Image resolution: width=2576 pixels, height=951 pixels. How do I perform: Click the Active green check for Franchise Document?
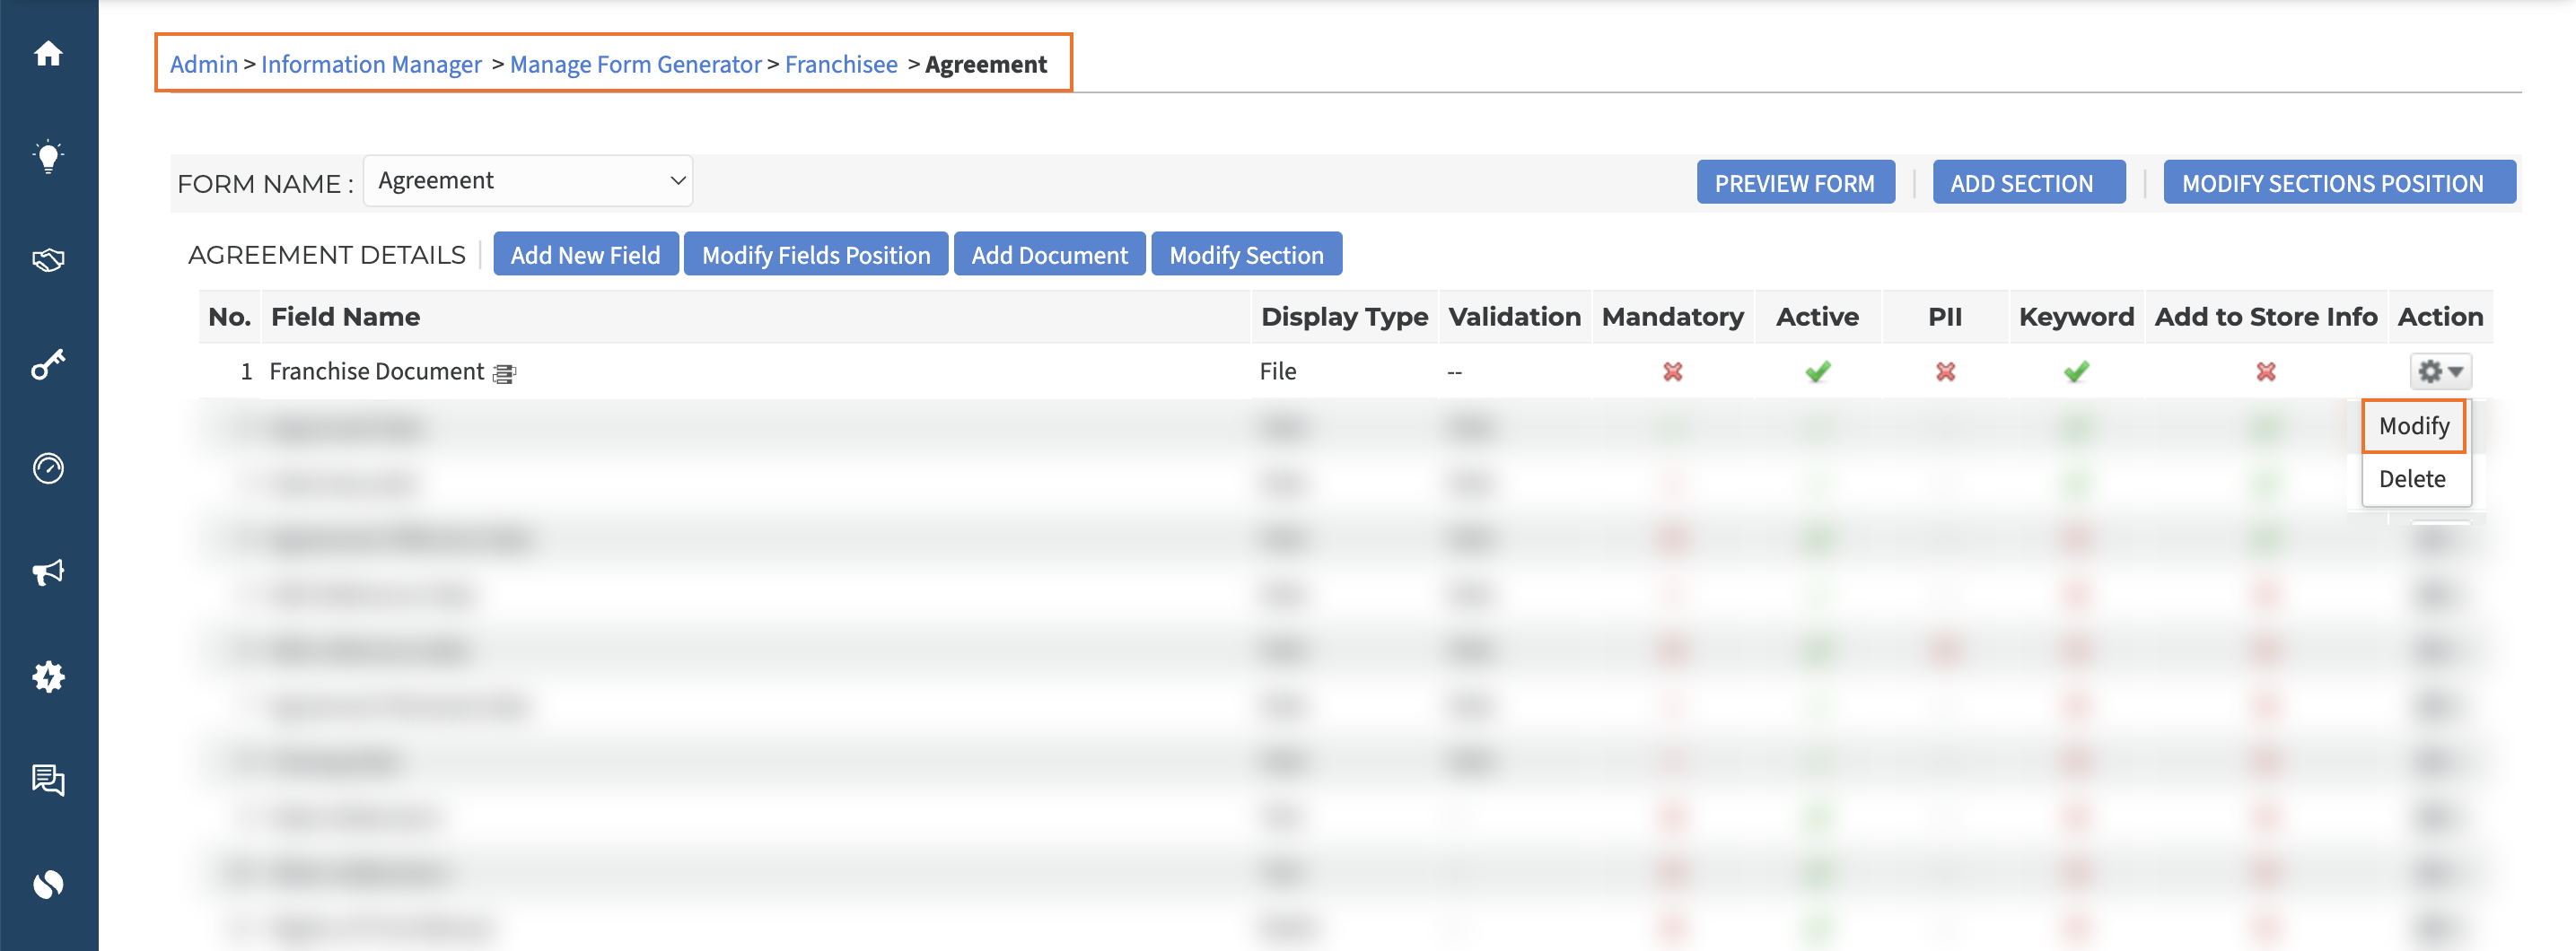[1817, 372]
